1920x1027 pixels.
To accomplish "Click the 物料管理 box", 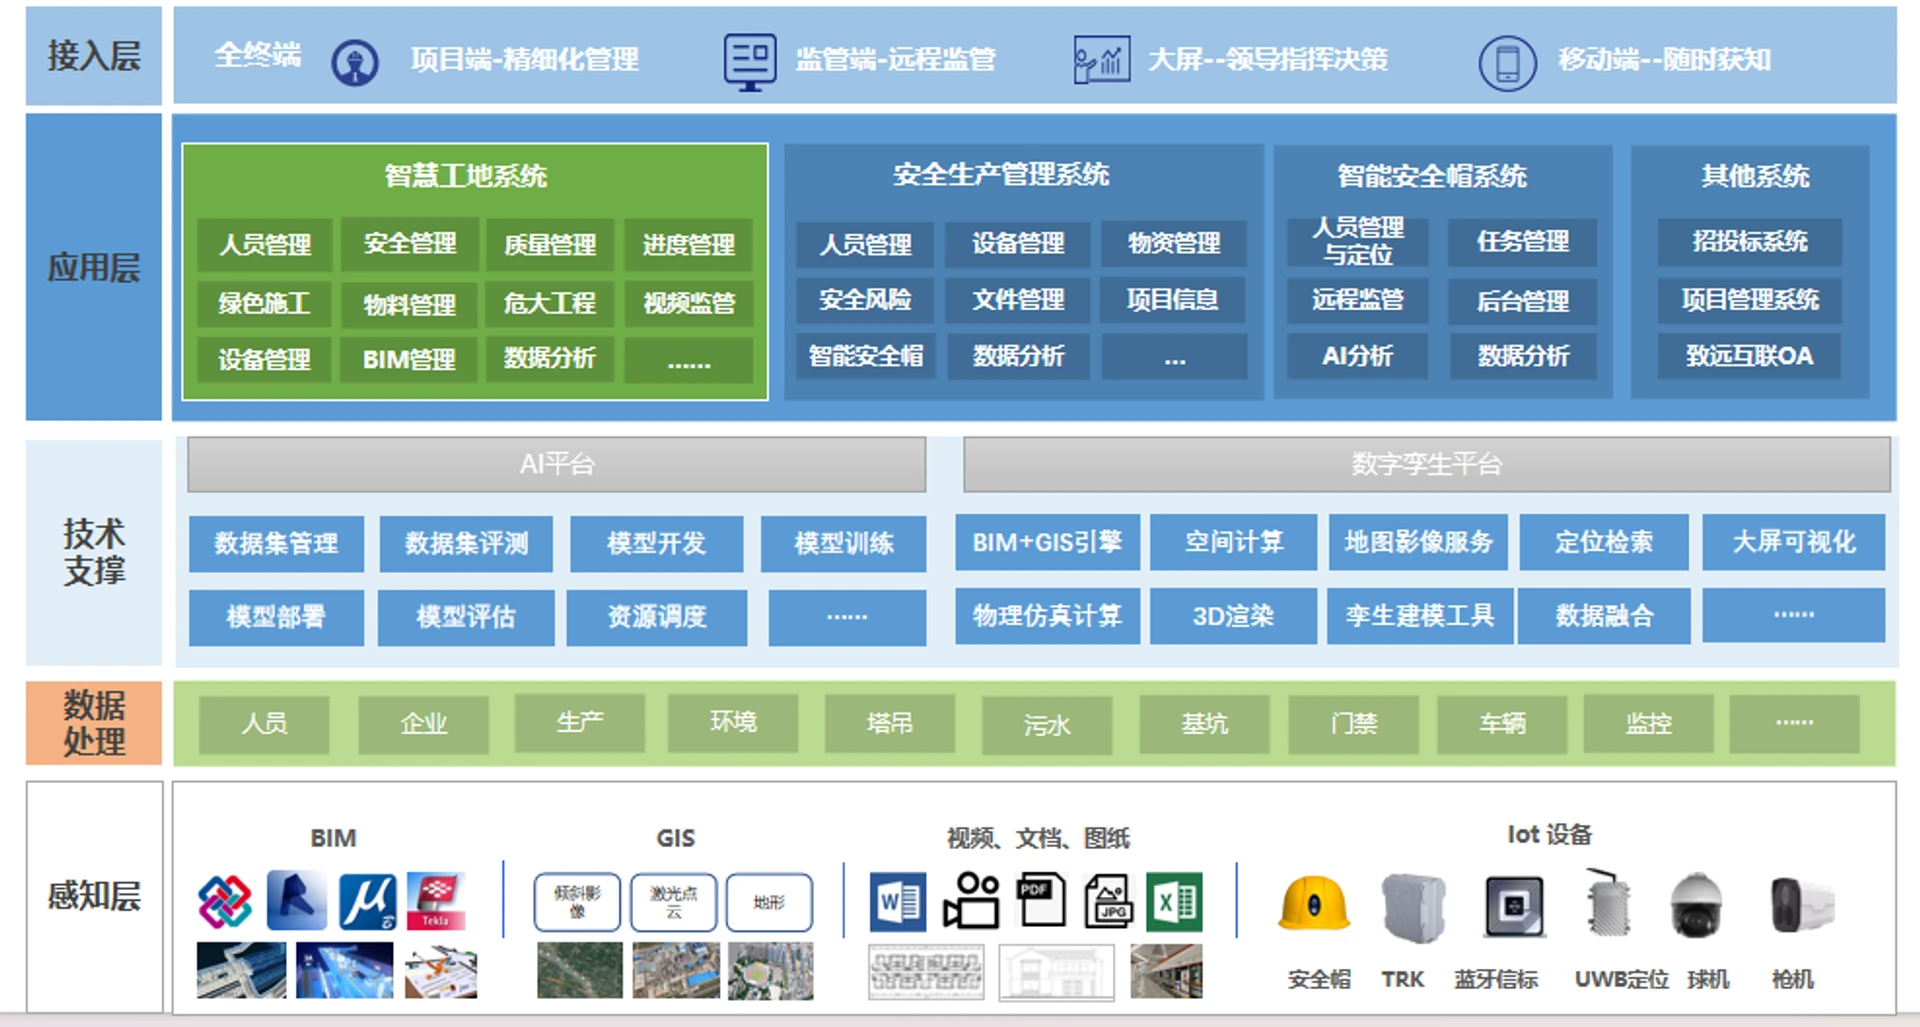I will 409,304.
